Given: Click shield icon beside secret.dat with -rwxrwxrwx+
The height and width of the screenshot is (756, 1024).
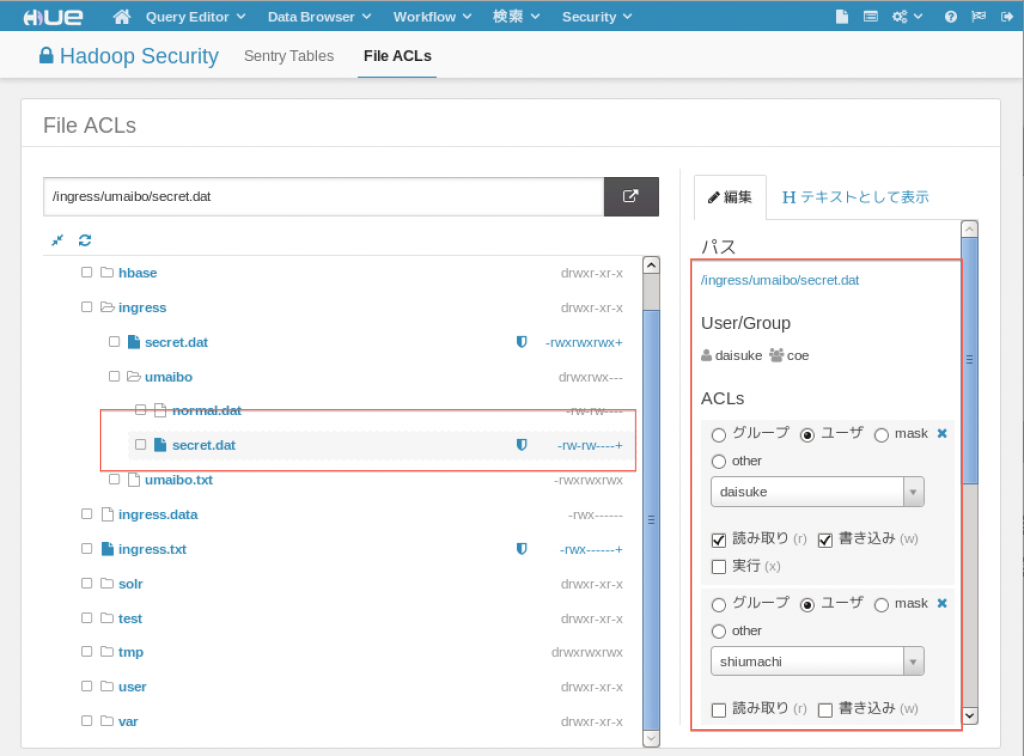Looking at the screenshot, I should click(x=522, y=341).
